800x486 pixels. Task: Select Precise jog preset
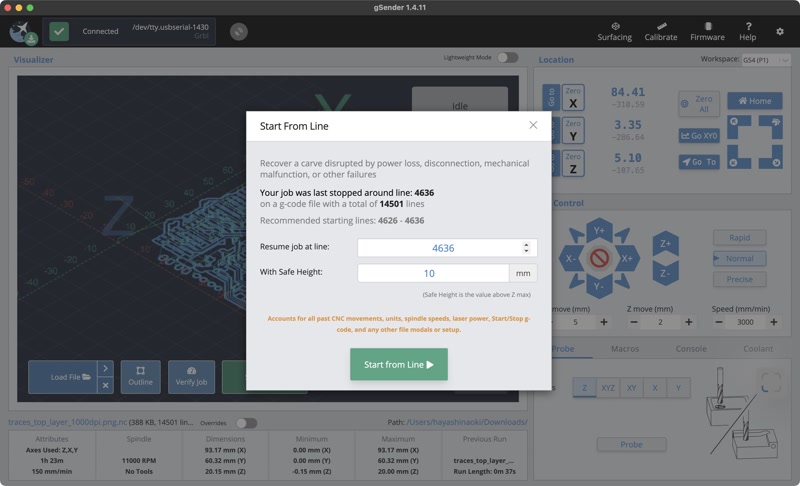(739, 279)
